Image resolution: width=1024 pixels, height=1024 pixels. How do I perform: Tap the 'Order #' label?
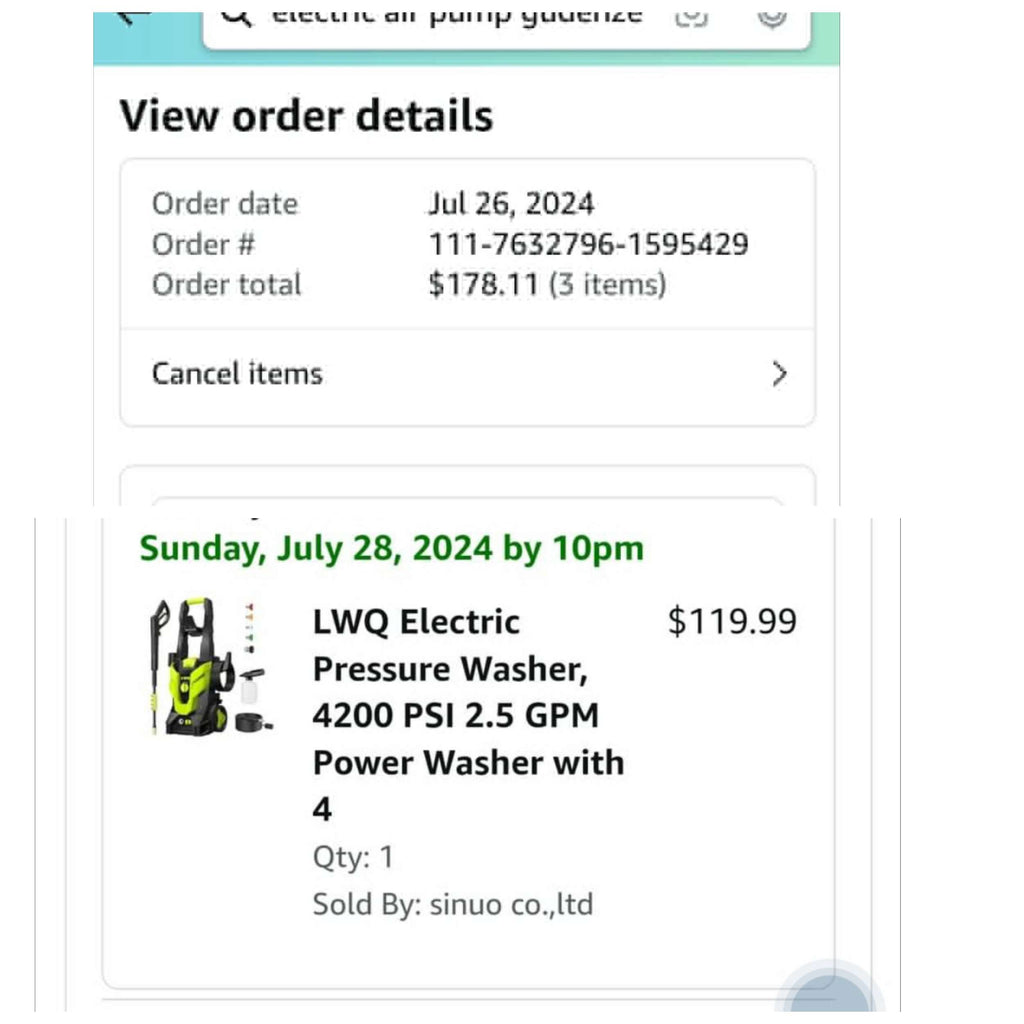coord(203,244)
